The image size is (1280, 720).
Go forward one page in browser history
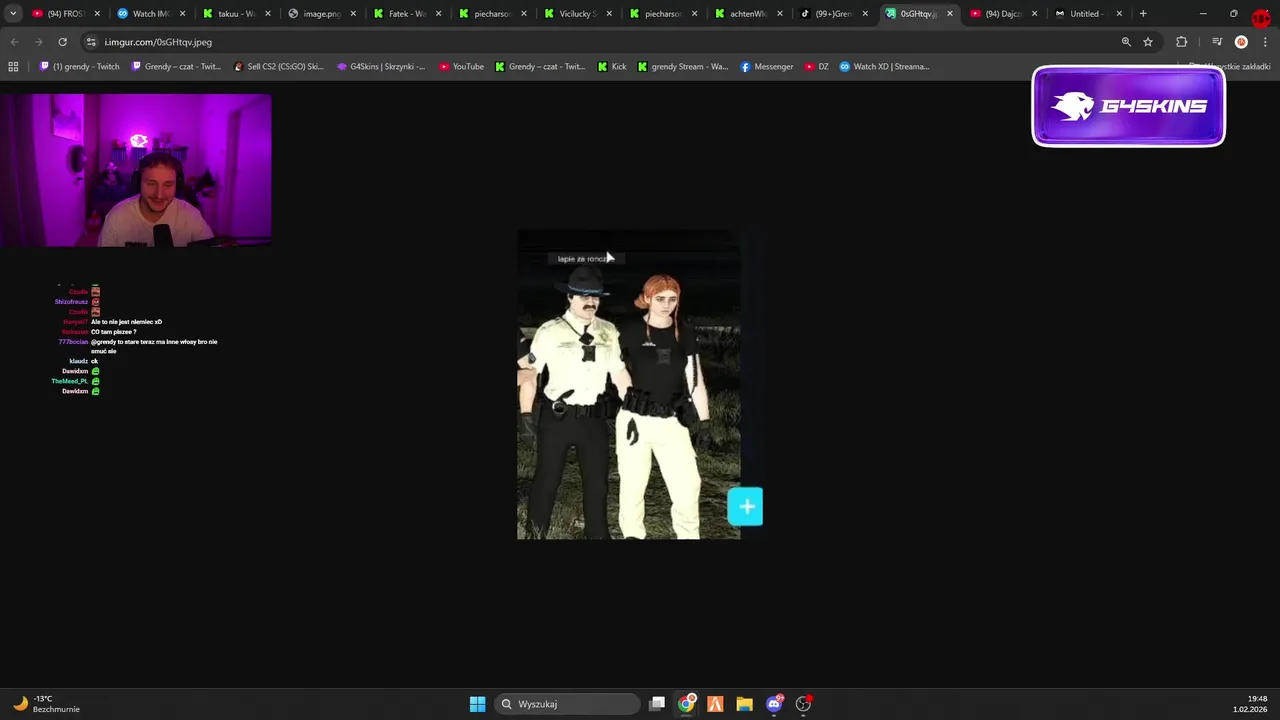[x=38, y=42]
